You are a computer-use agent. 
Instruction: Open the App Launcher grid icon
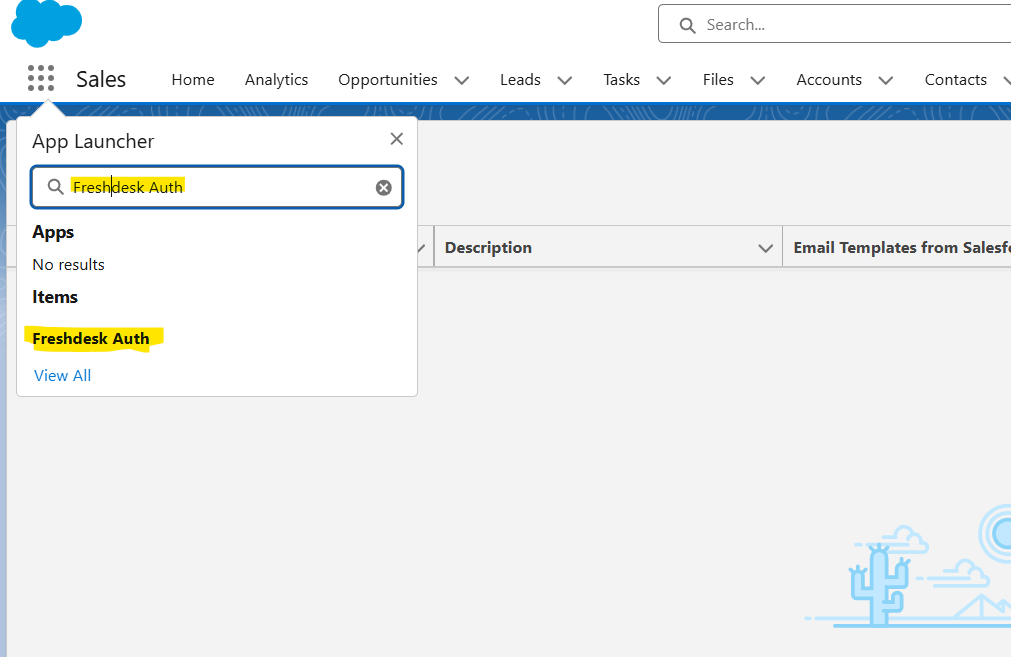pyautogui.click(x=41, y=79)
